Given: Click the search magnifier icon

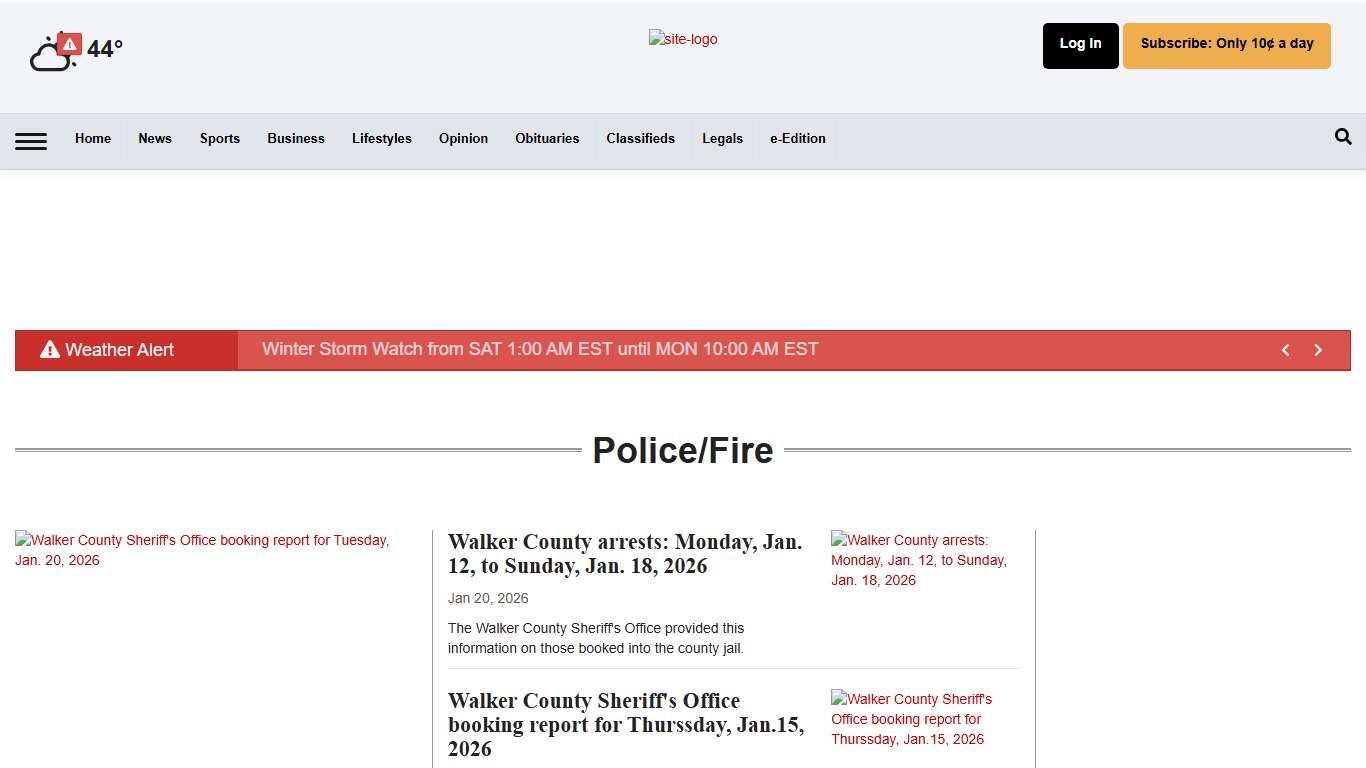Looking at the screenshot, I should tap(1343, 137).
